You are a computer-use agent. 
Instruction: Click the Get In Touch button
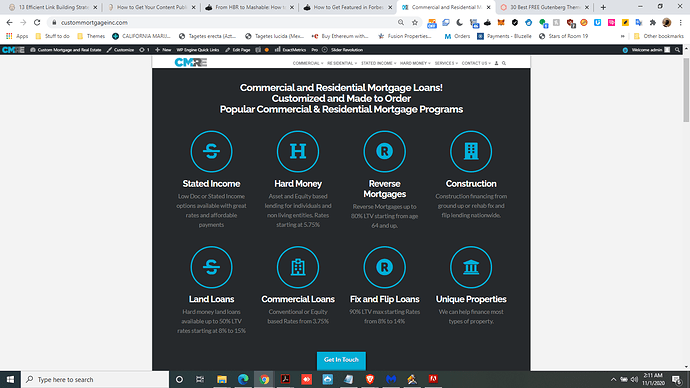pos(341,360)
